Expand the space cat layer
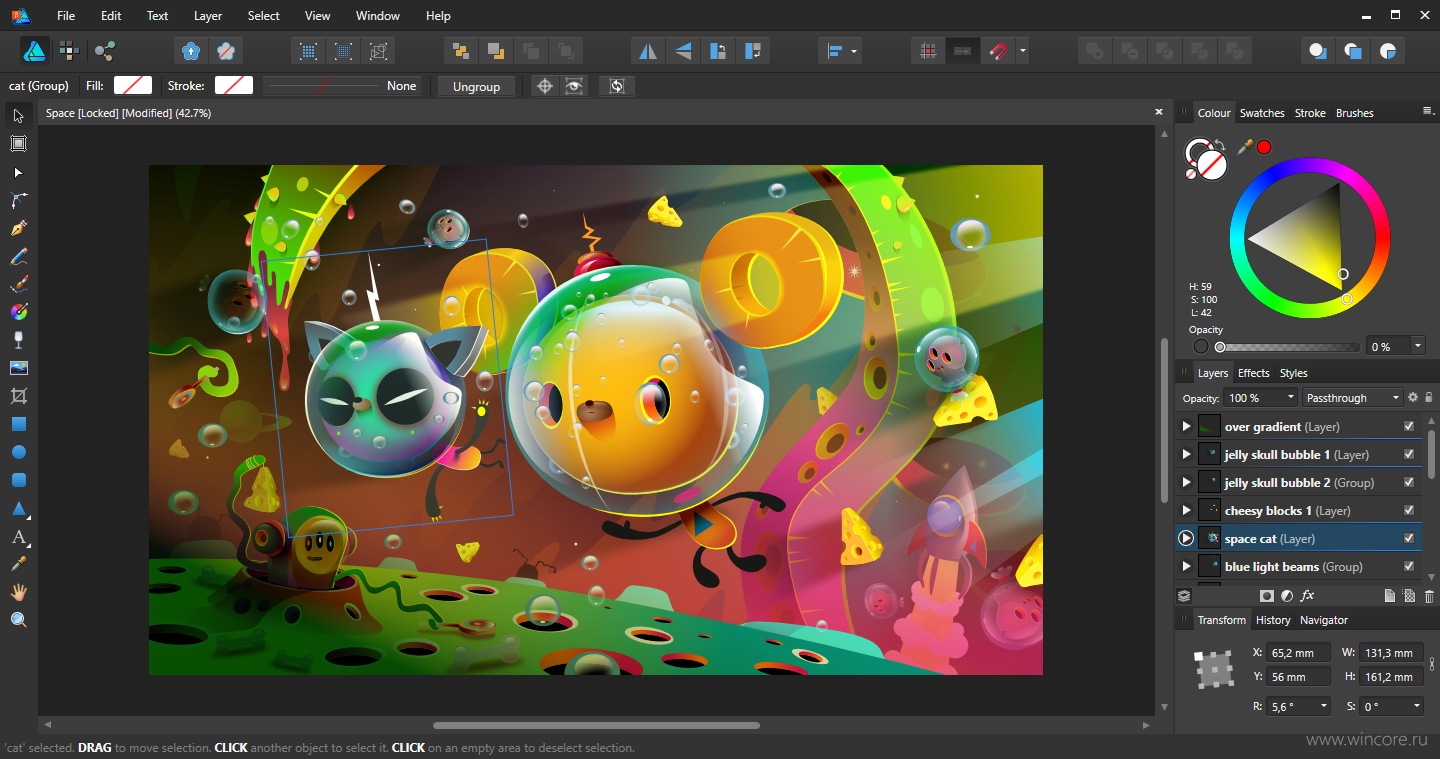The image size is (1440, 759). click(1186, 538)
